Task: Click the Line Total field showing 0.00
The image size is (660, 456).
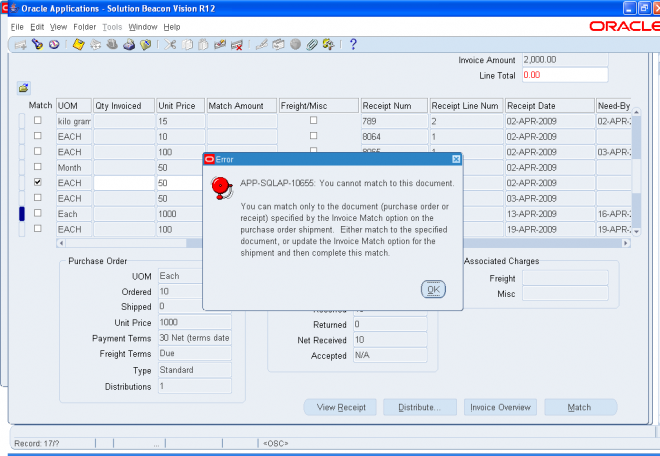Action: pyautogui.click(x=565, y=75)
